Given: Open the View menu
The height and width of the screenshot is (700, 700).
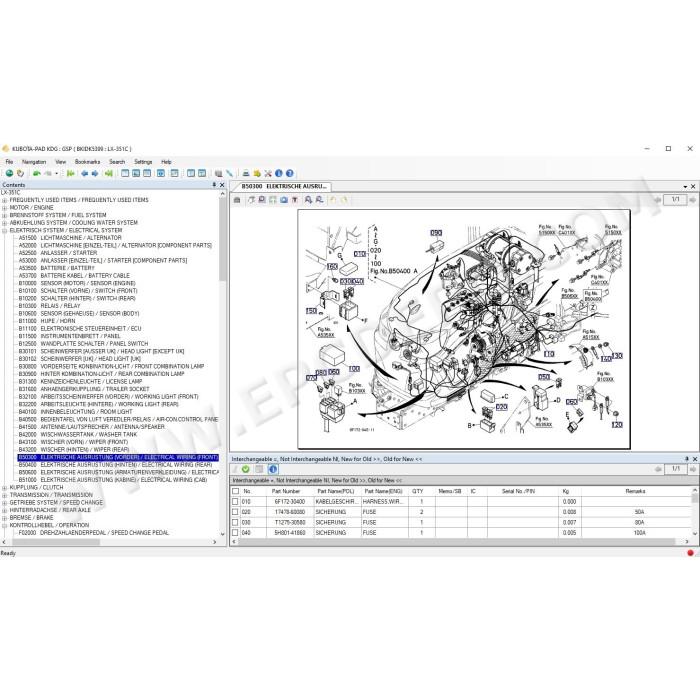Looking at the screenshot, I should [61, 162].
